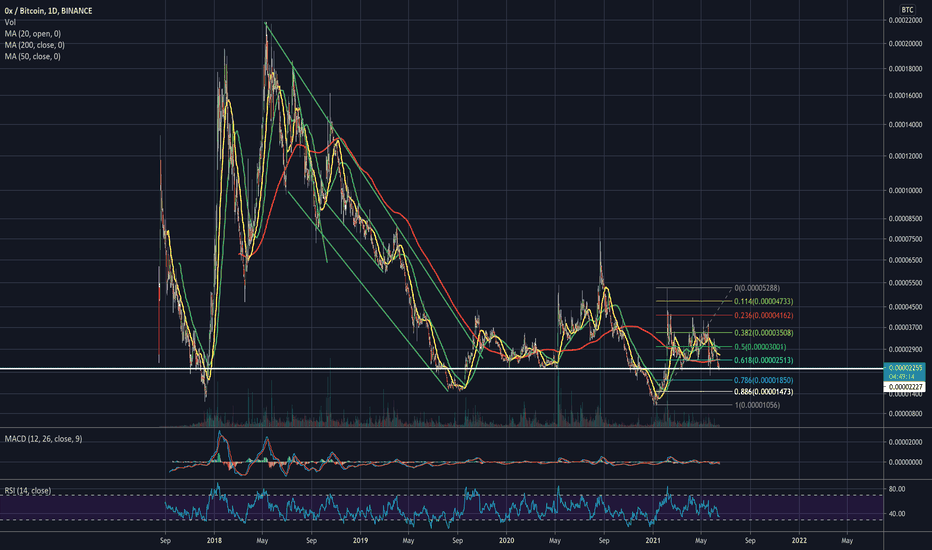Click the RSI axis value 80.00

point(897,489)
